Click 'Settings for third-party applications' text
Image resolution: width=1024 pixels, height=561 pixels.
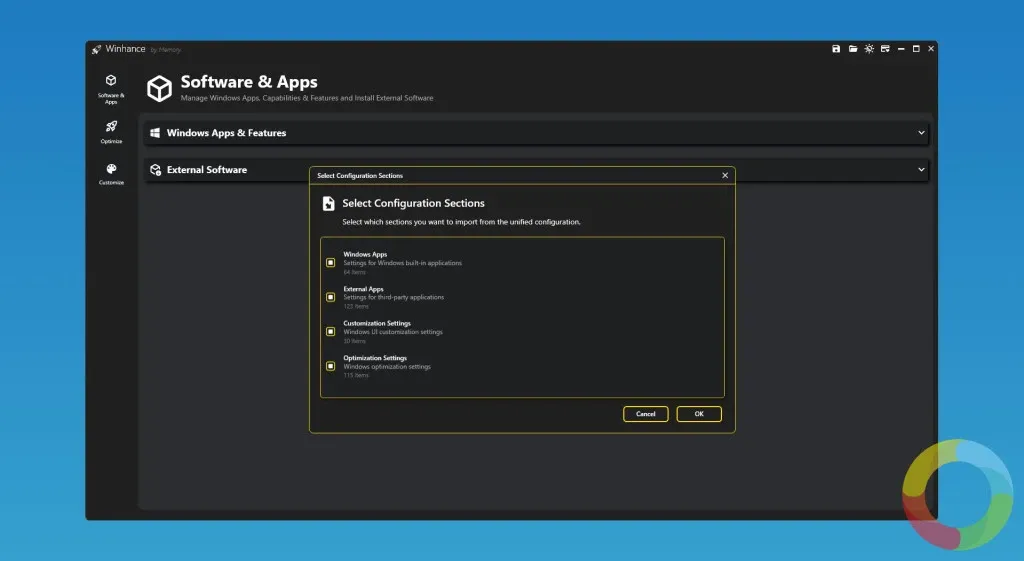pyautogui.click(x=394, y=297)
